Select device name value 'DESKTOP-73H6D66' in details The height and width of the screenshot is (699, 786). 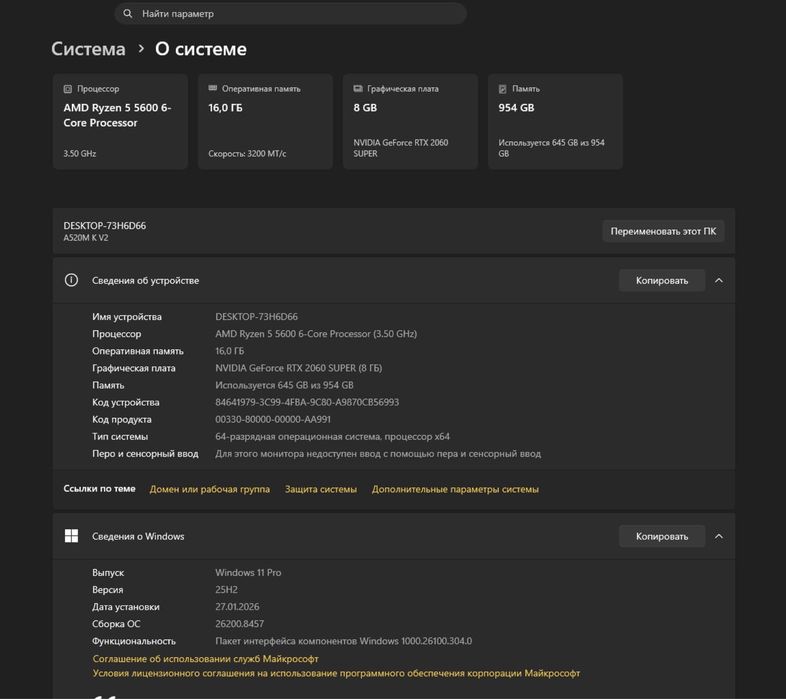[x=256, y=316]
